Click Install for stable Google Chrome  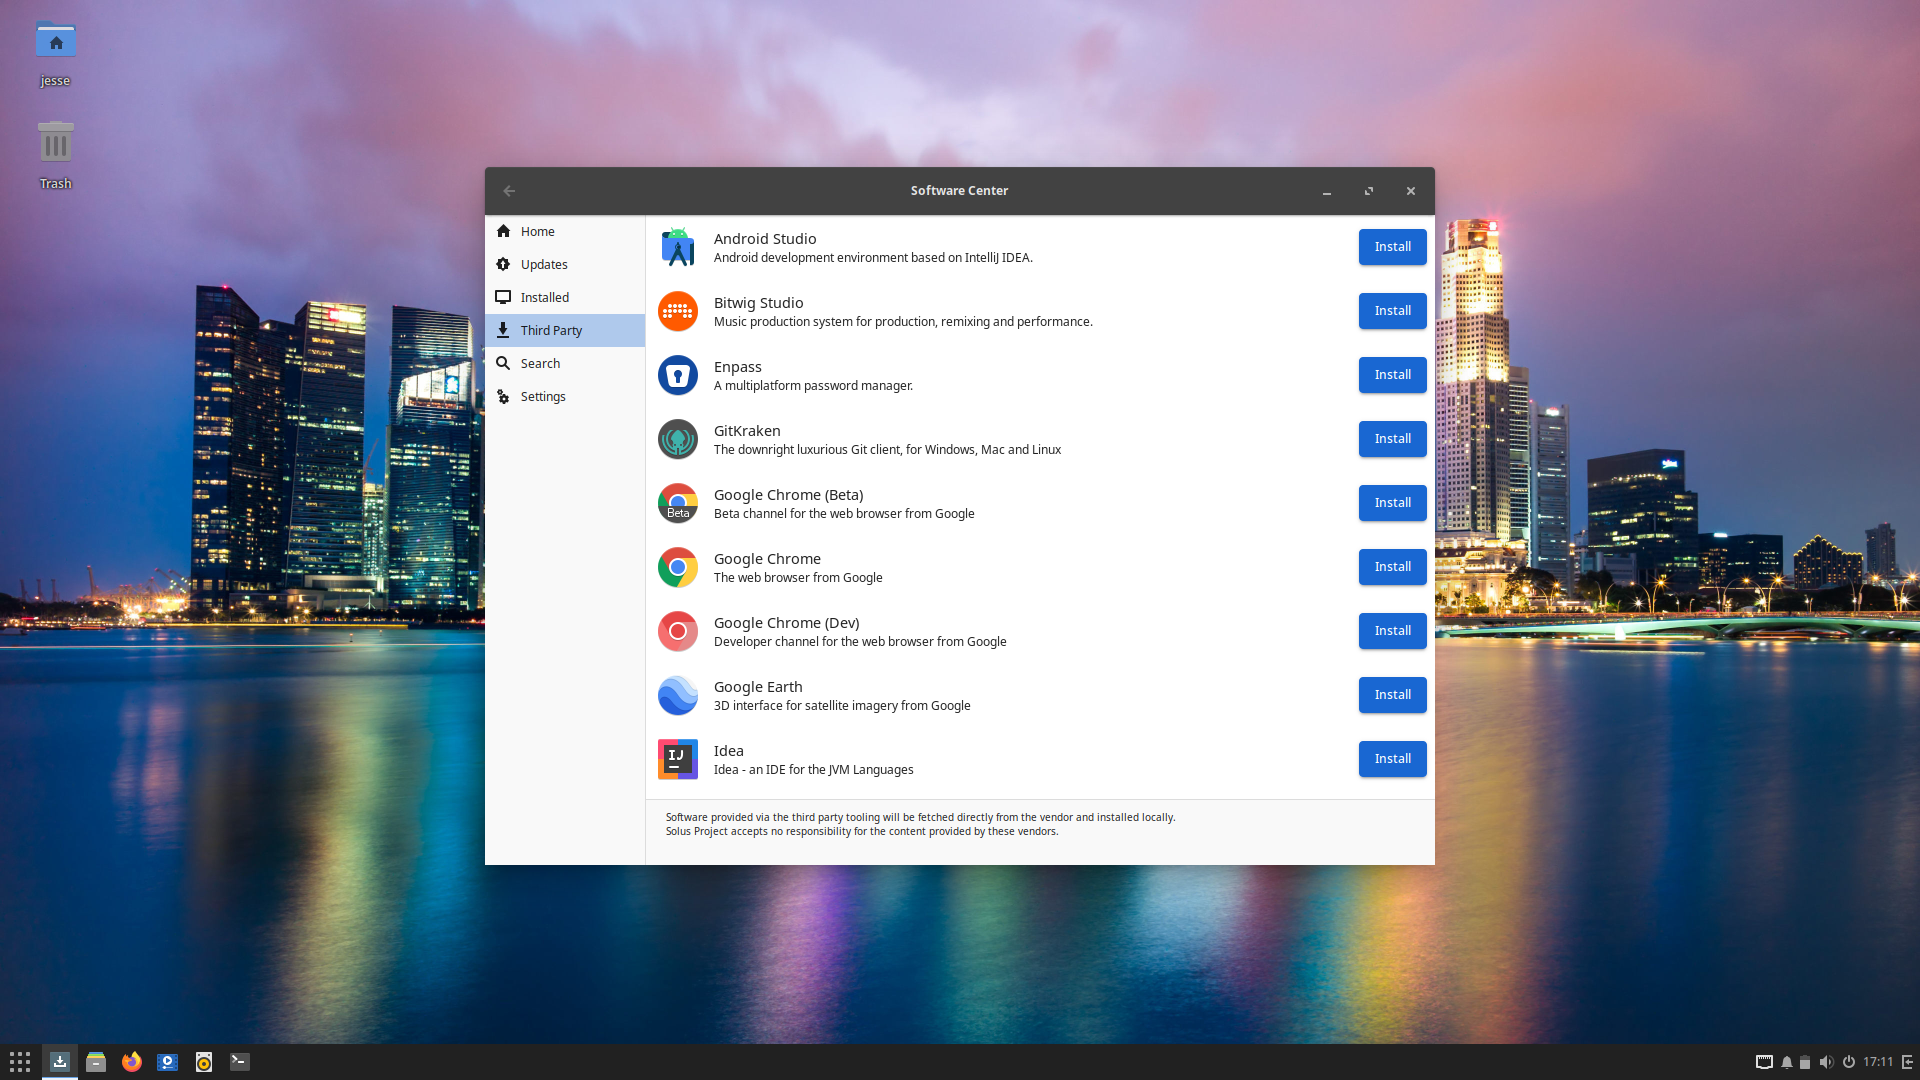tap(1392, 567)
